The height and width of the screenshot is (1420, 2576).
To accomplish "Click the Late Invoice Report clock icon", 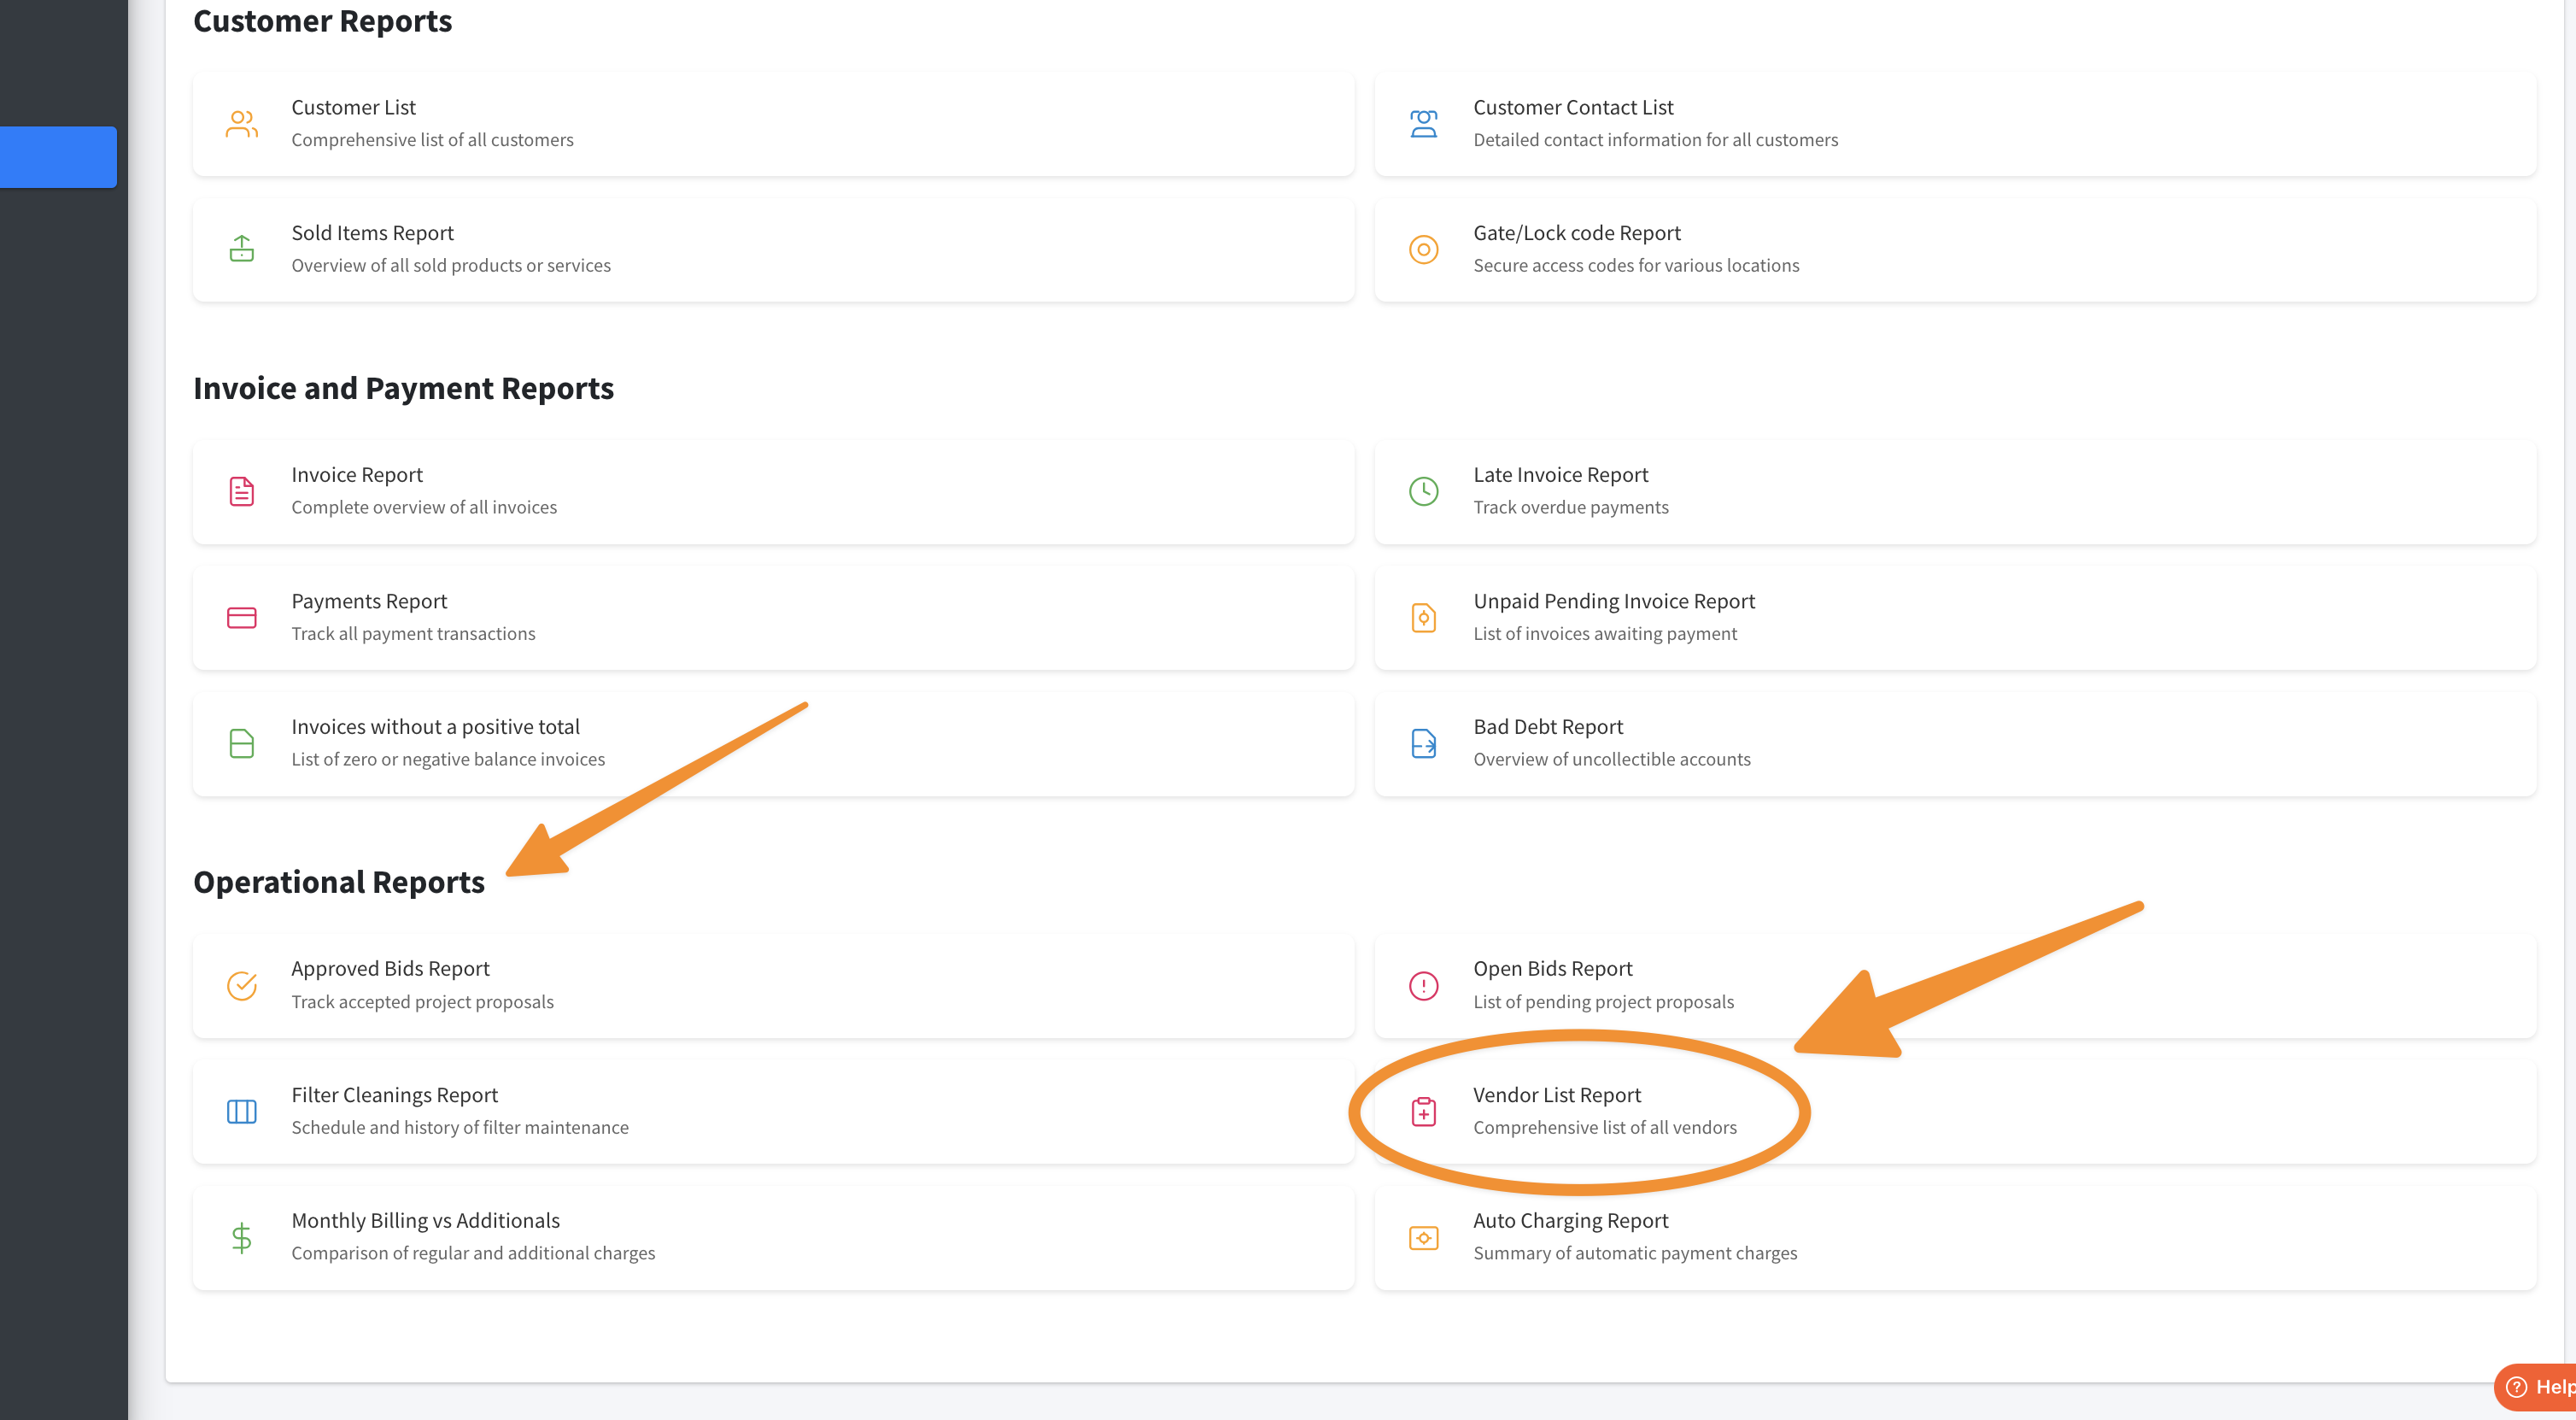I will point(1423,491).
